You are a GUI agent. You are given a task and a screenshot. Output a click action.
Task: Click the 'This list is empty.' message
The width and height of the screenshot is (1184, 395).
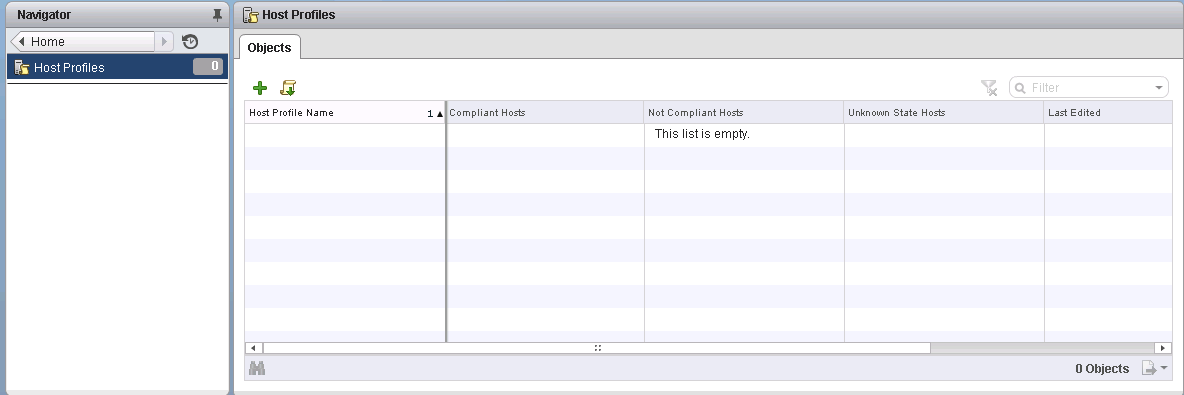point(701,134)
